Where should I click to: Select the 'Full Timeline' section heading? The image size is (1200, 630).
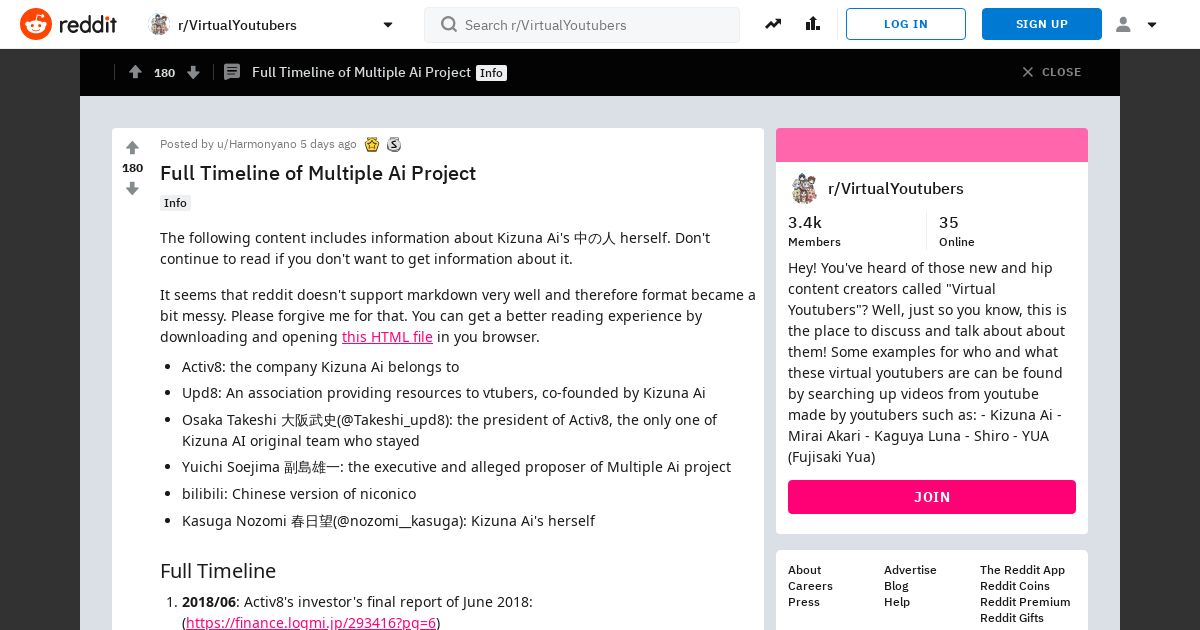(x=218, y=571)
